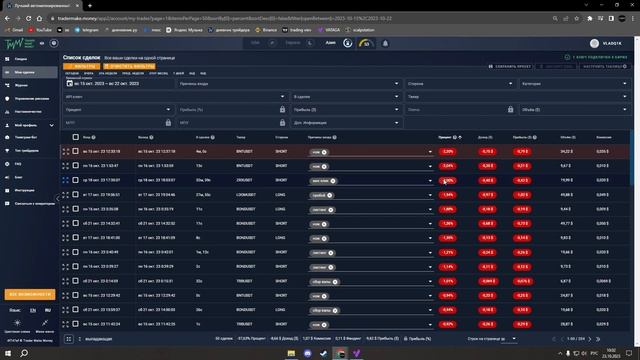Click the orange ОЧИСТИТЬ ФИЛЬТРЫ button
This screenshot has width=640, height=360.
click(129, 66)
